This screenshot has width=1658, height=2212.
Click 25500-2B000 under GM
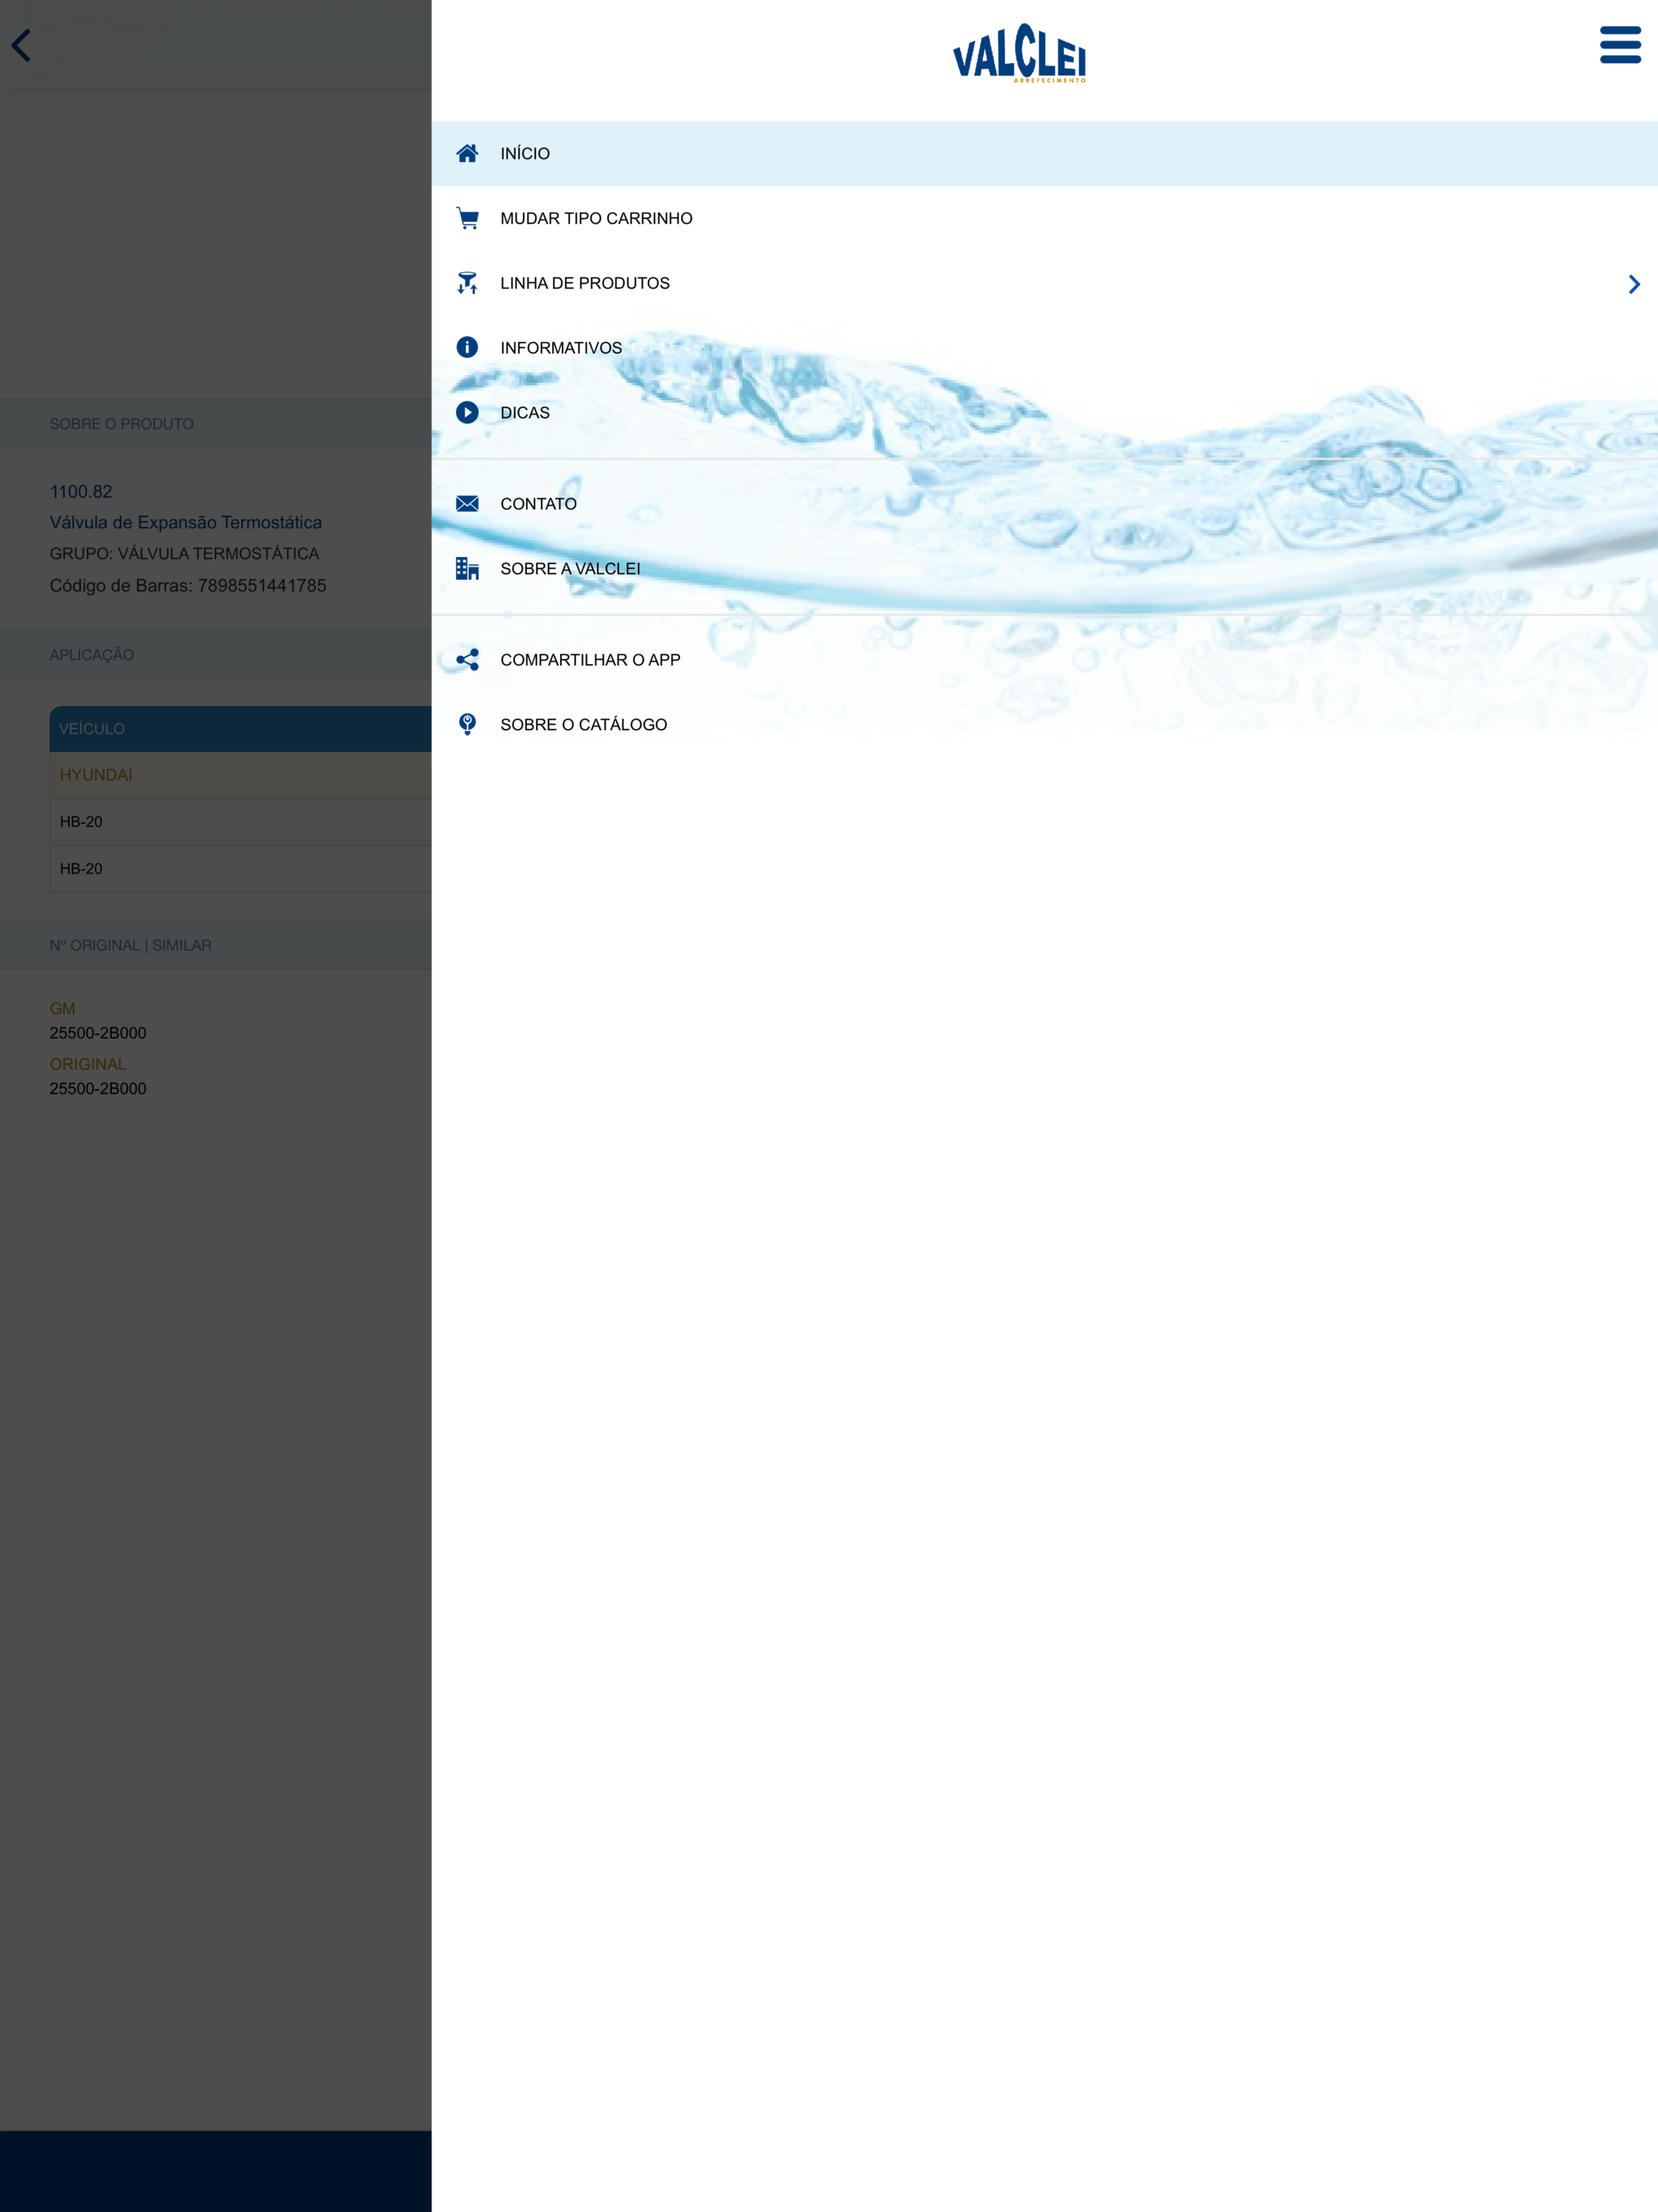98,1033
